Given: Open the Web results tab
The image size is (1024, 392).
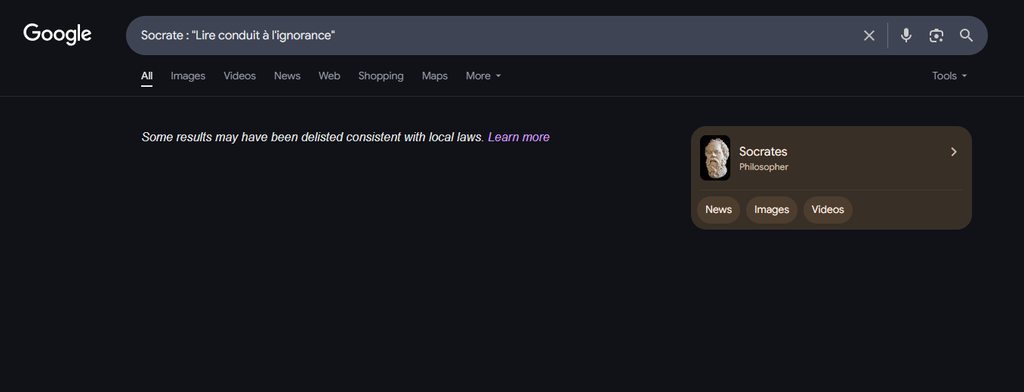Looking at the screenshot, I should (x=329, y=76).
